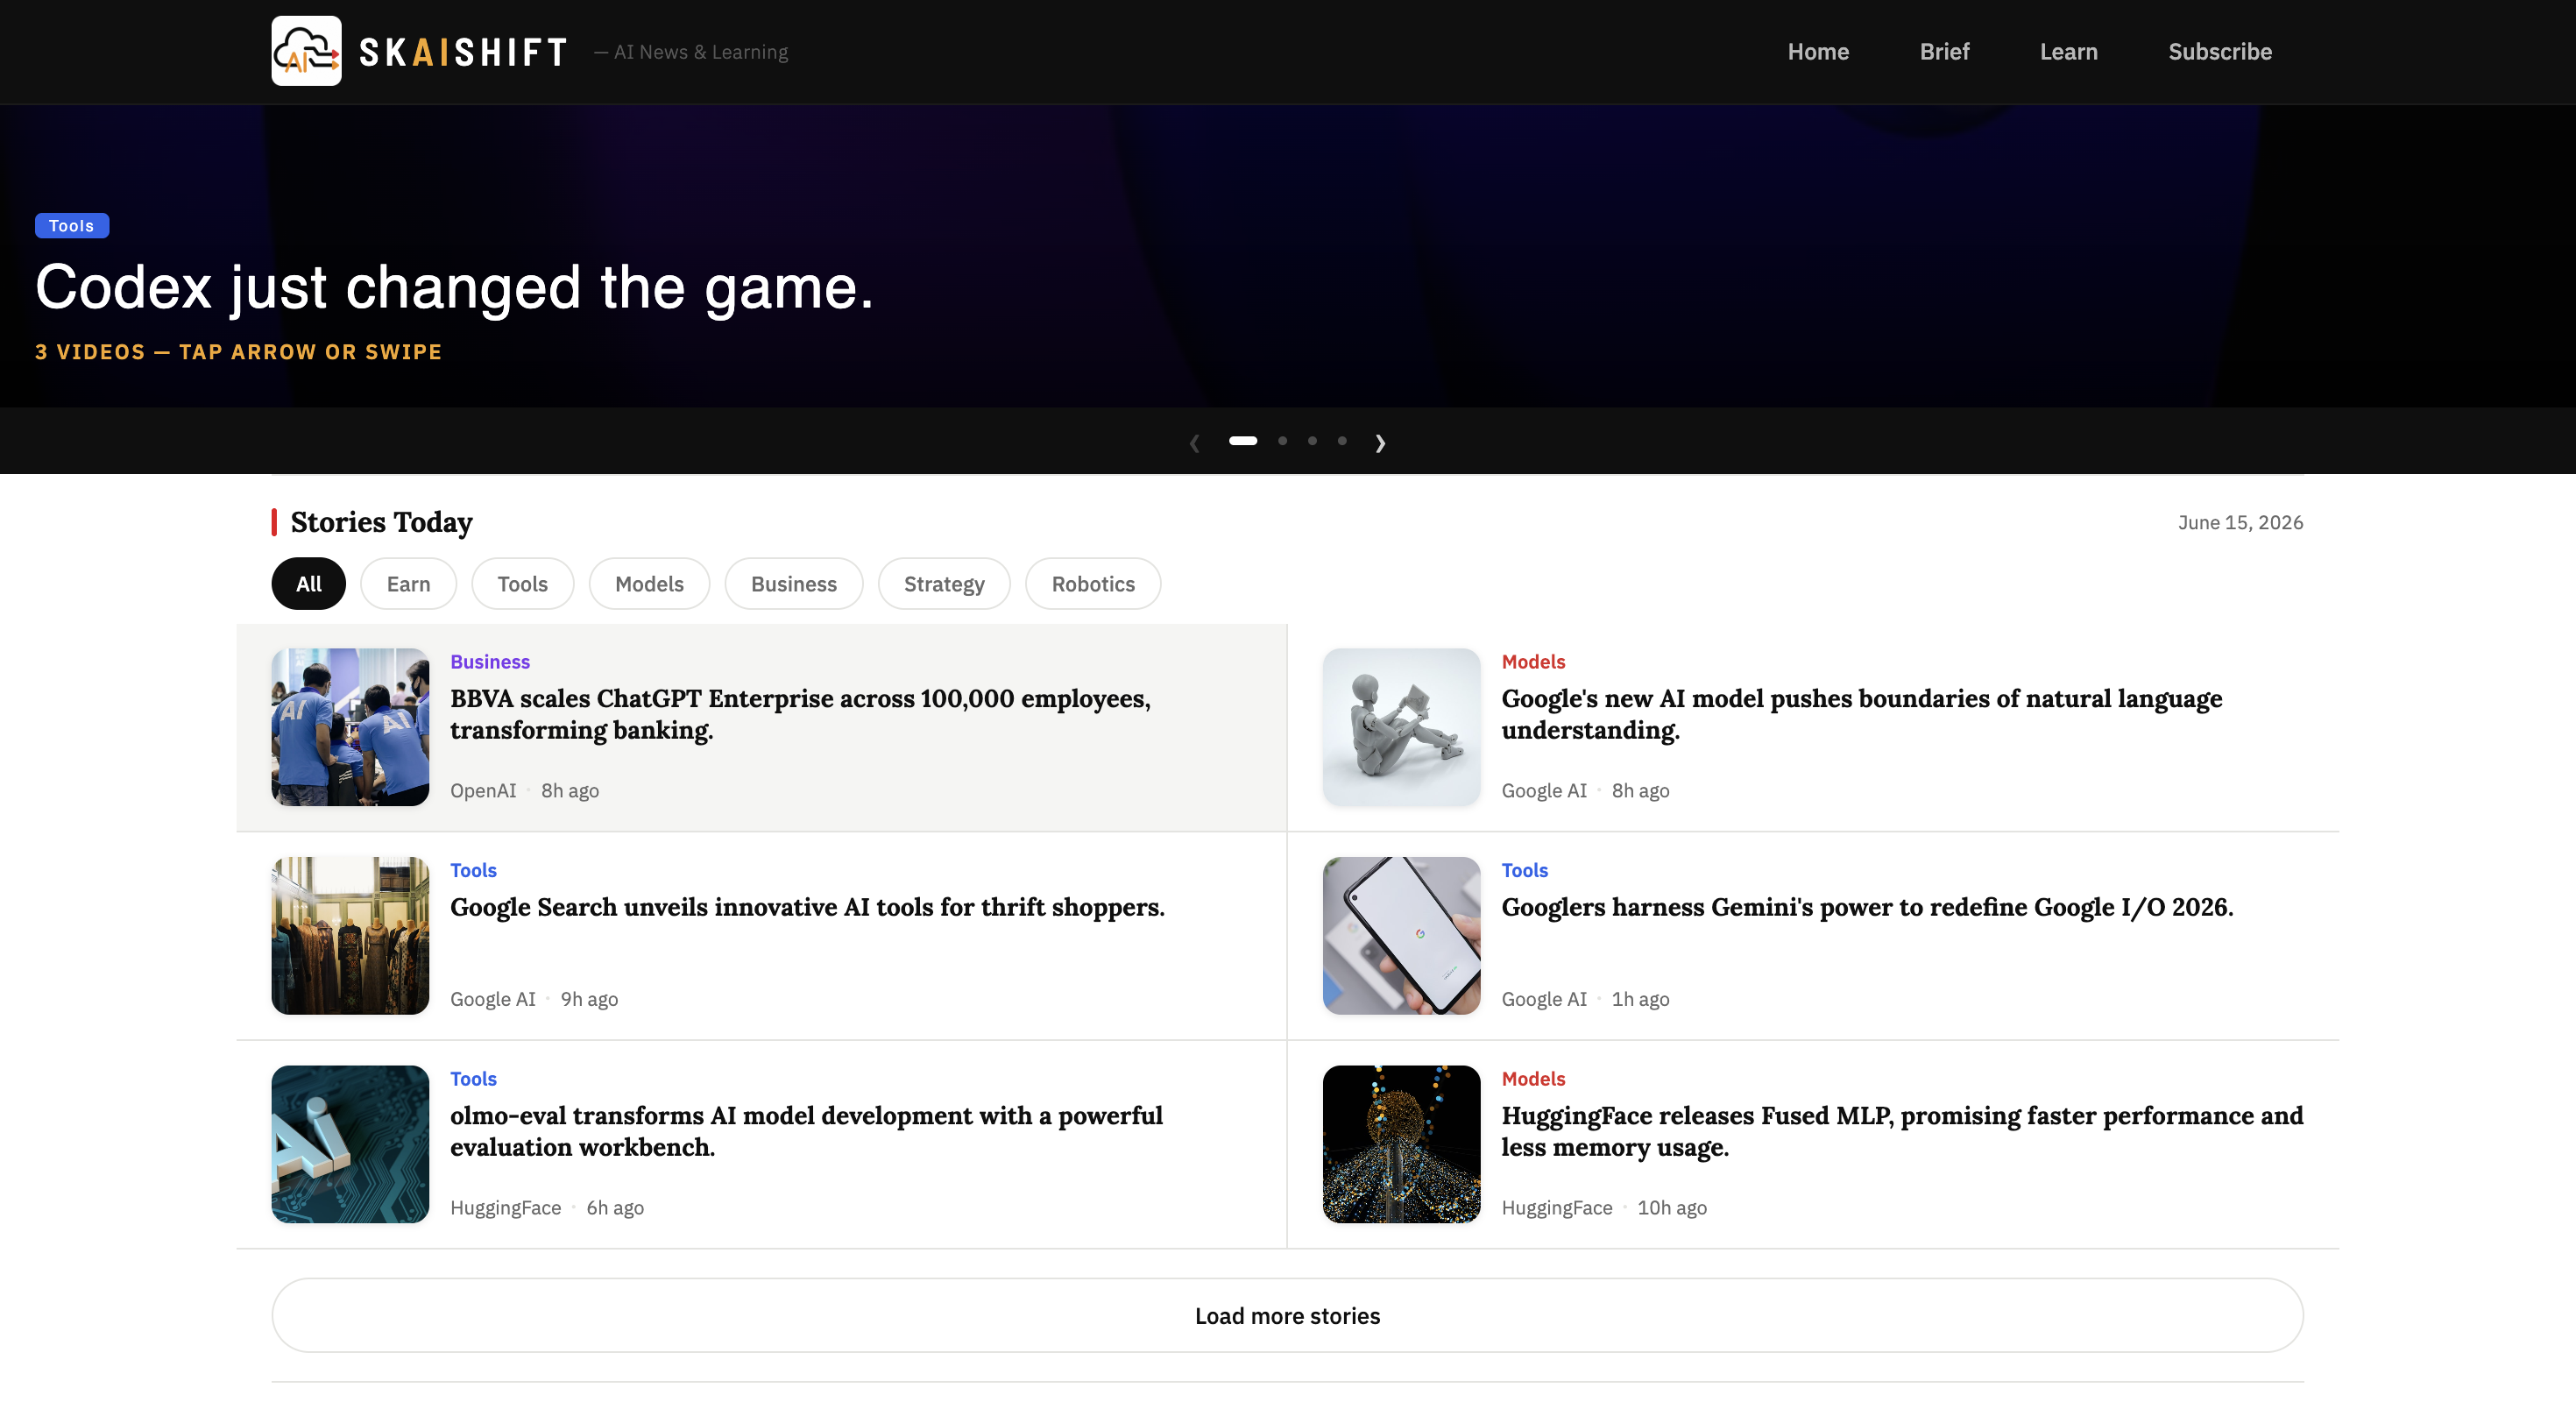Click the SkaiShift cloud logo icon
This screenshot has width=2576, height=1402.
coord(306,51)
